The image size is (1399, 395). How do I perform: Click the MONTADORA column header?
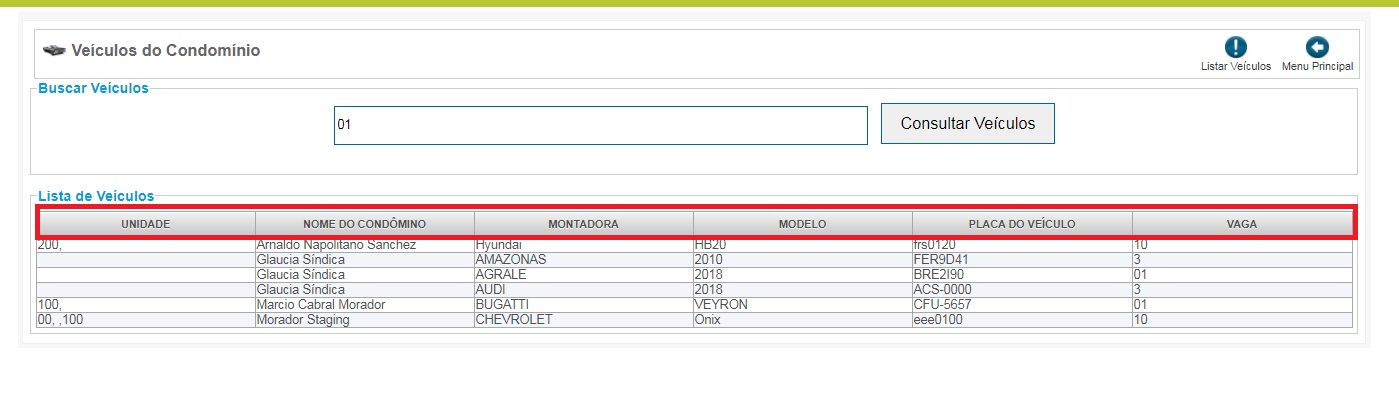tap(583, 224)
